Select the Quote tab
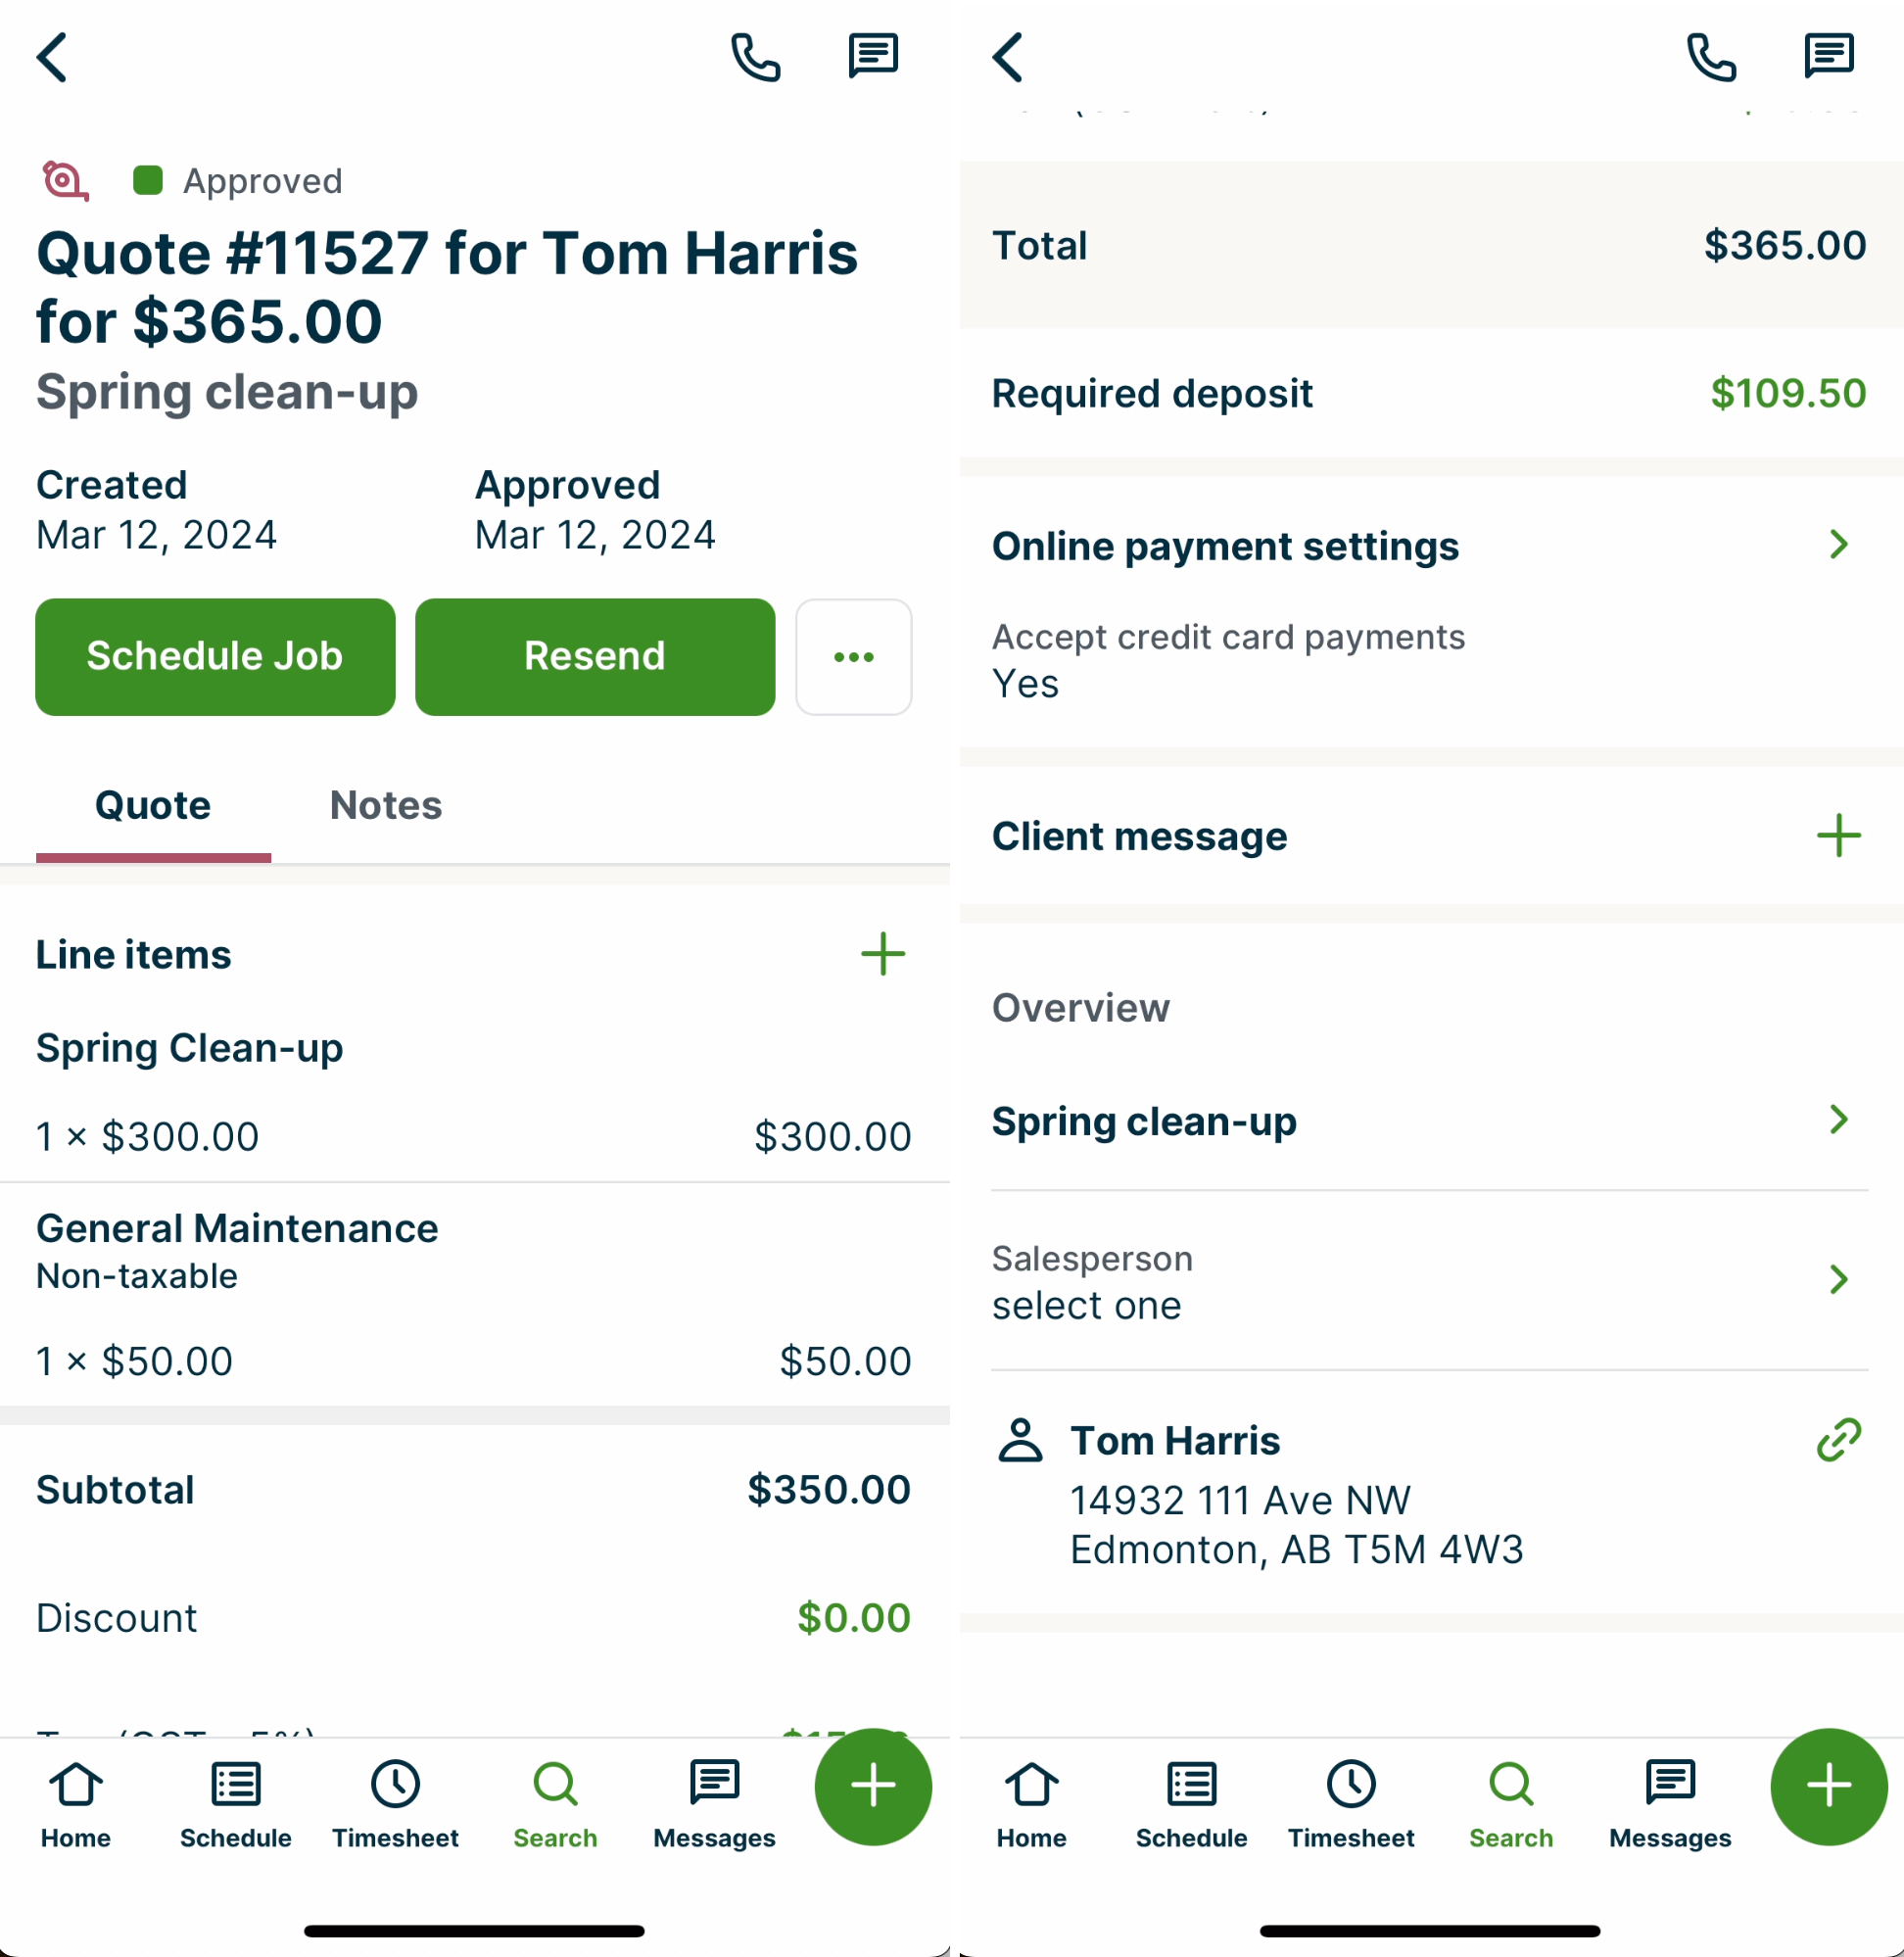The height and width of the screenshot is (1957, 1904). coord(153,805)
